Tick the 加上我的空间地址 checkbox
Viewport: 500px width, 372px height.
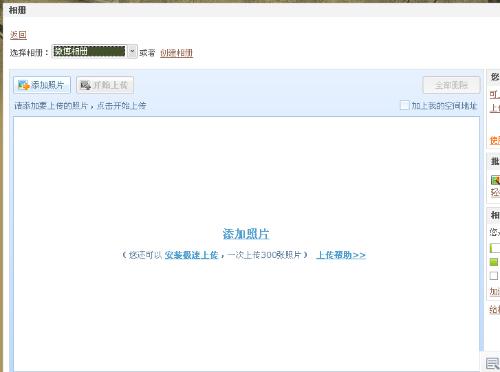(404, 105)
